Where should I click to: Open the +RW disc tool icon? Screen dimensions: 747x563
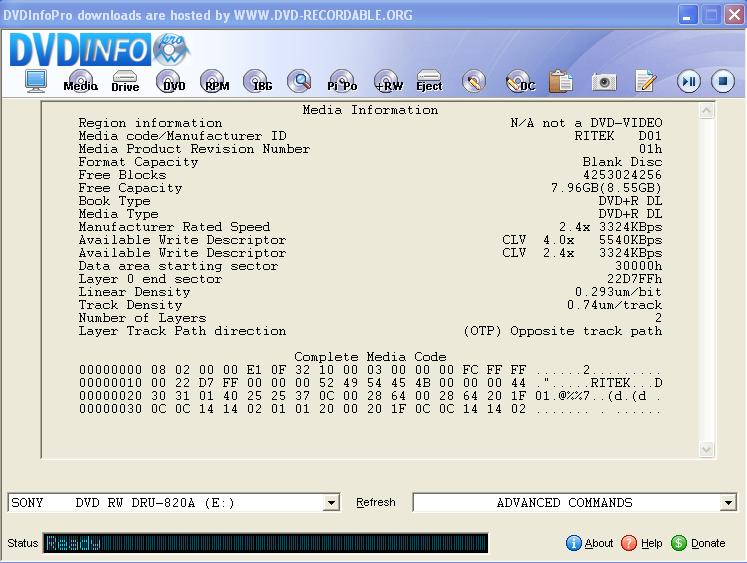pyautogui.click(x=388, y=81)
